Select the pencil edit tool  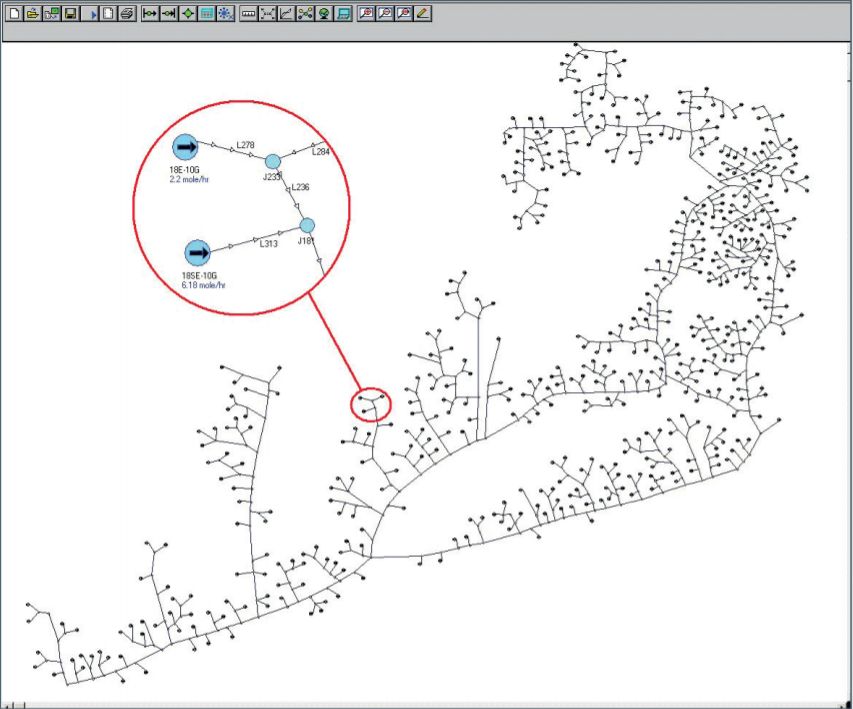[423, 14]
